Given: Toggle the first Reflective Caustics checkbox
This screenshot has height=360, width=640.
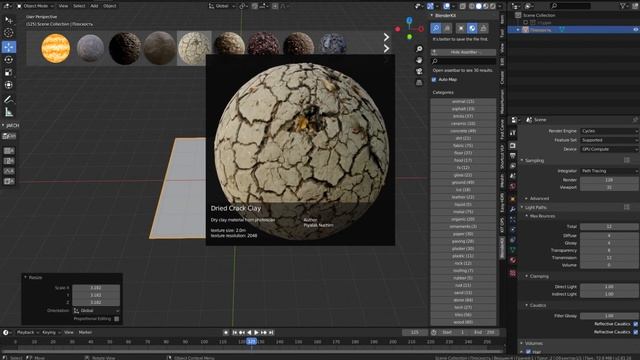Looking at the screenshot, I should click(636, 324).
